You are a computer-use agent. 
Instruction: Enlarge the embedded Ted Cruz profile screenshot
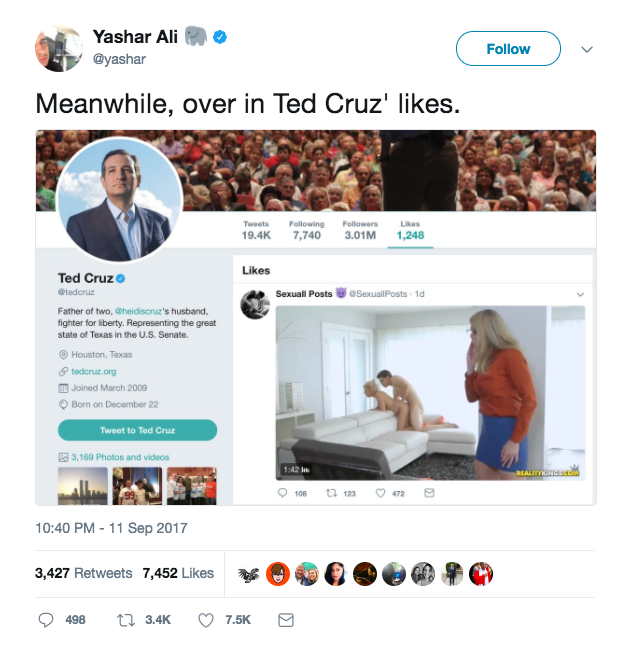(315, 317)
